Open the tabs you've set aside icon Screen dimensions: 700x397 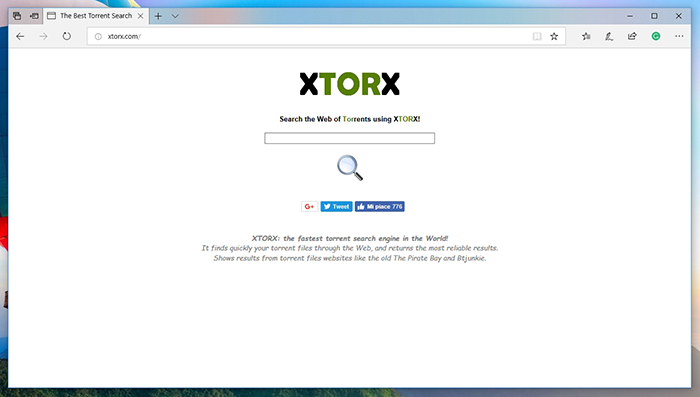pyautogui.click(x=17, y=16)
